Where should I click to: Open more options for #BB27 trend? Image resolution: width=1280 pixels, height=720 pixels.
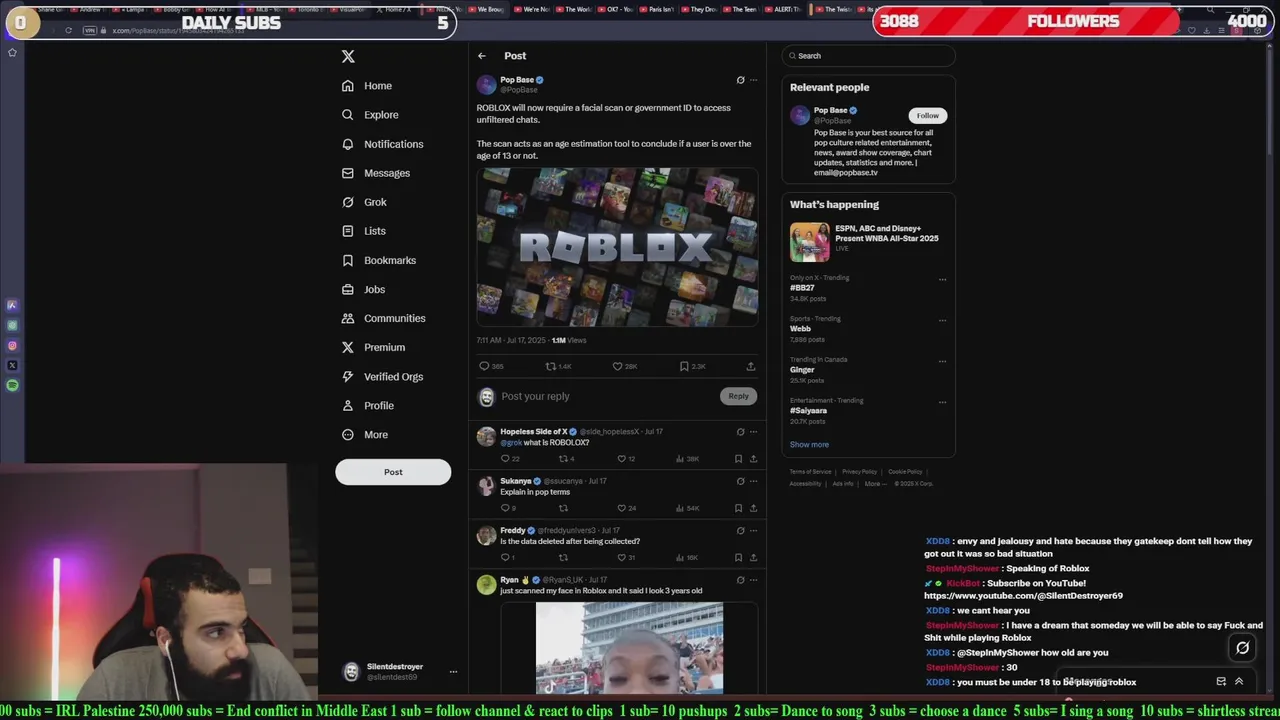(942, 280)
